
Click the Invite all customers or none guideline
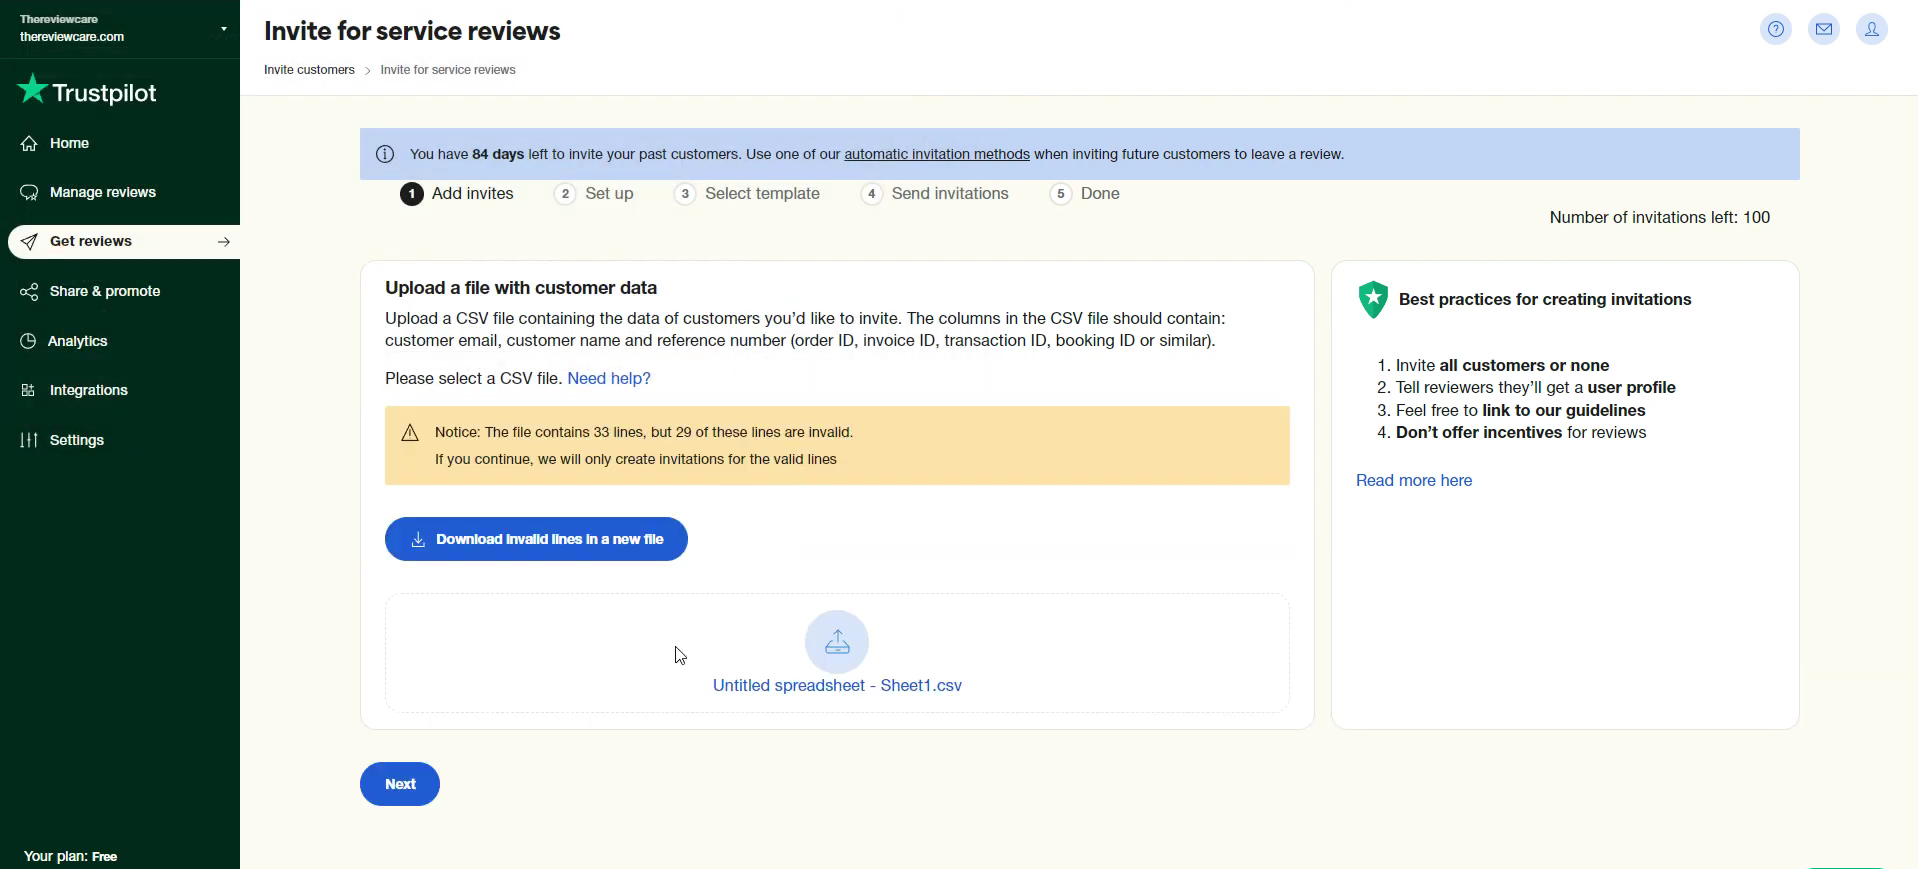1503,365
